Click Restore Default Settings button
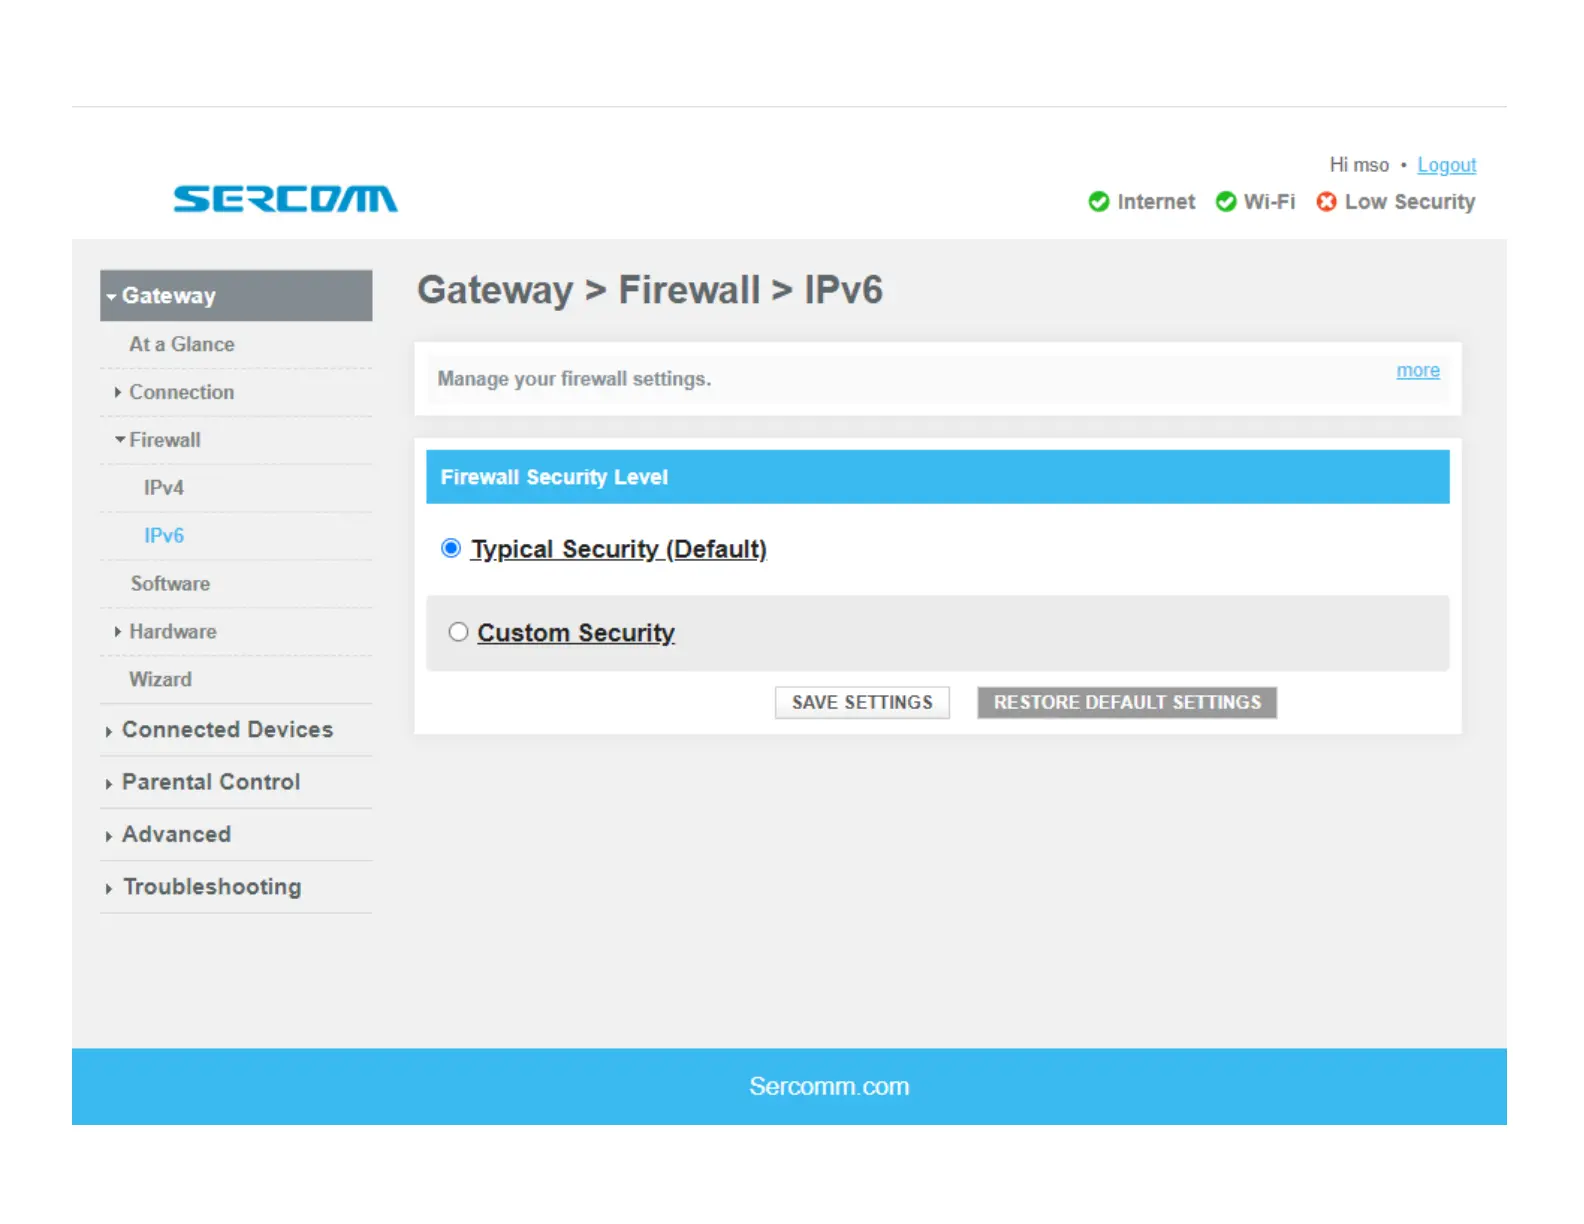The width and height of the screenshot is (1584, 1224). (1126, 702)
